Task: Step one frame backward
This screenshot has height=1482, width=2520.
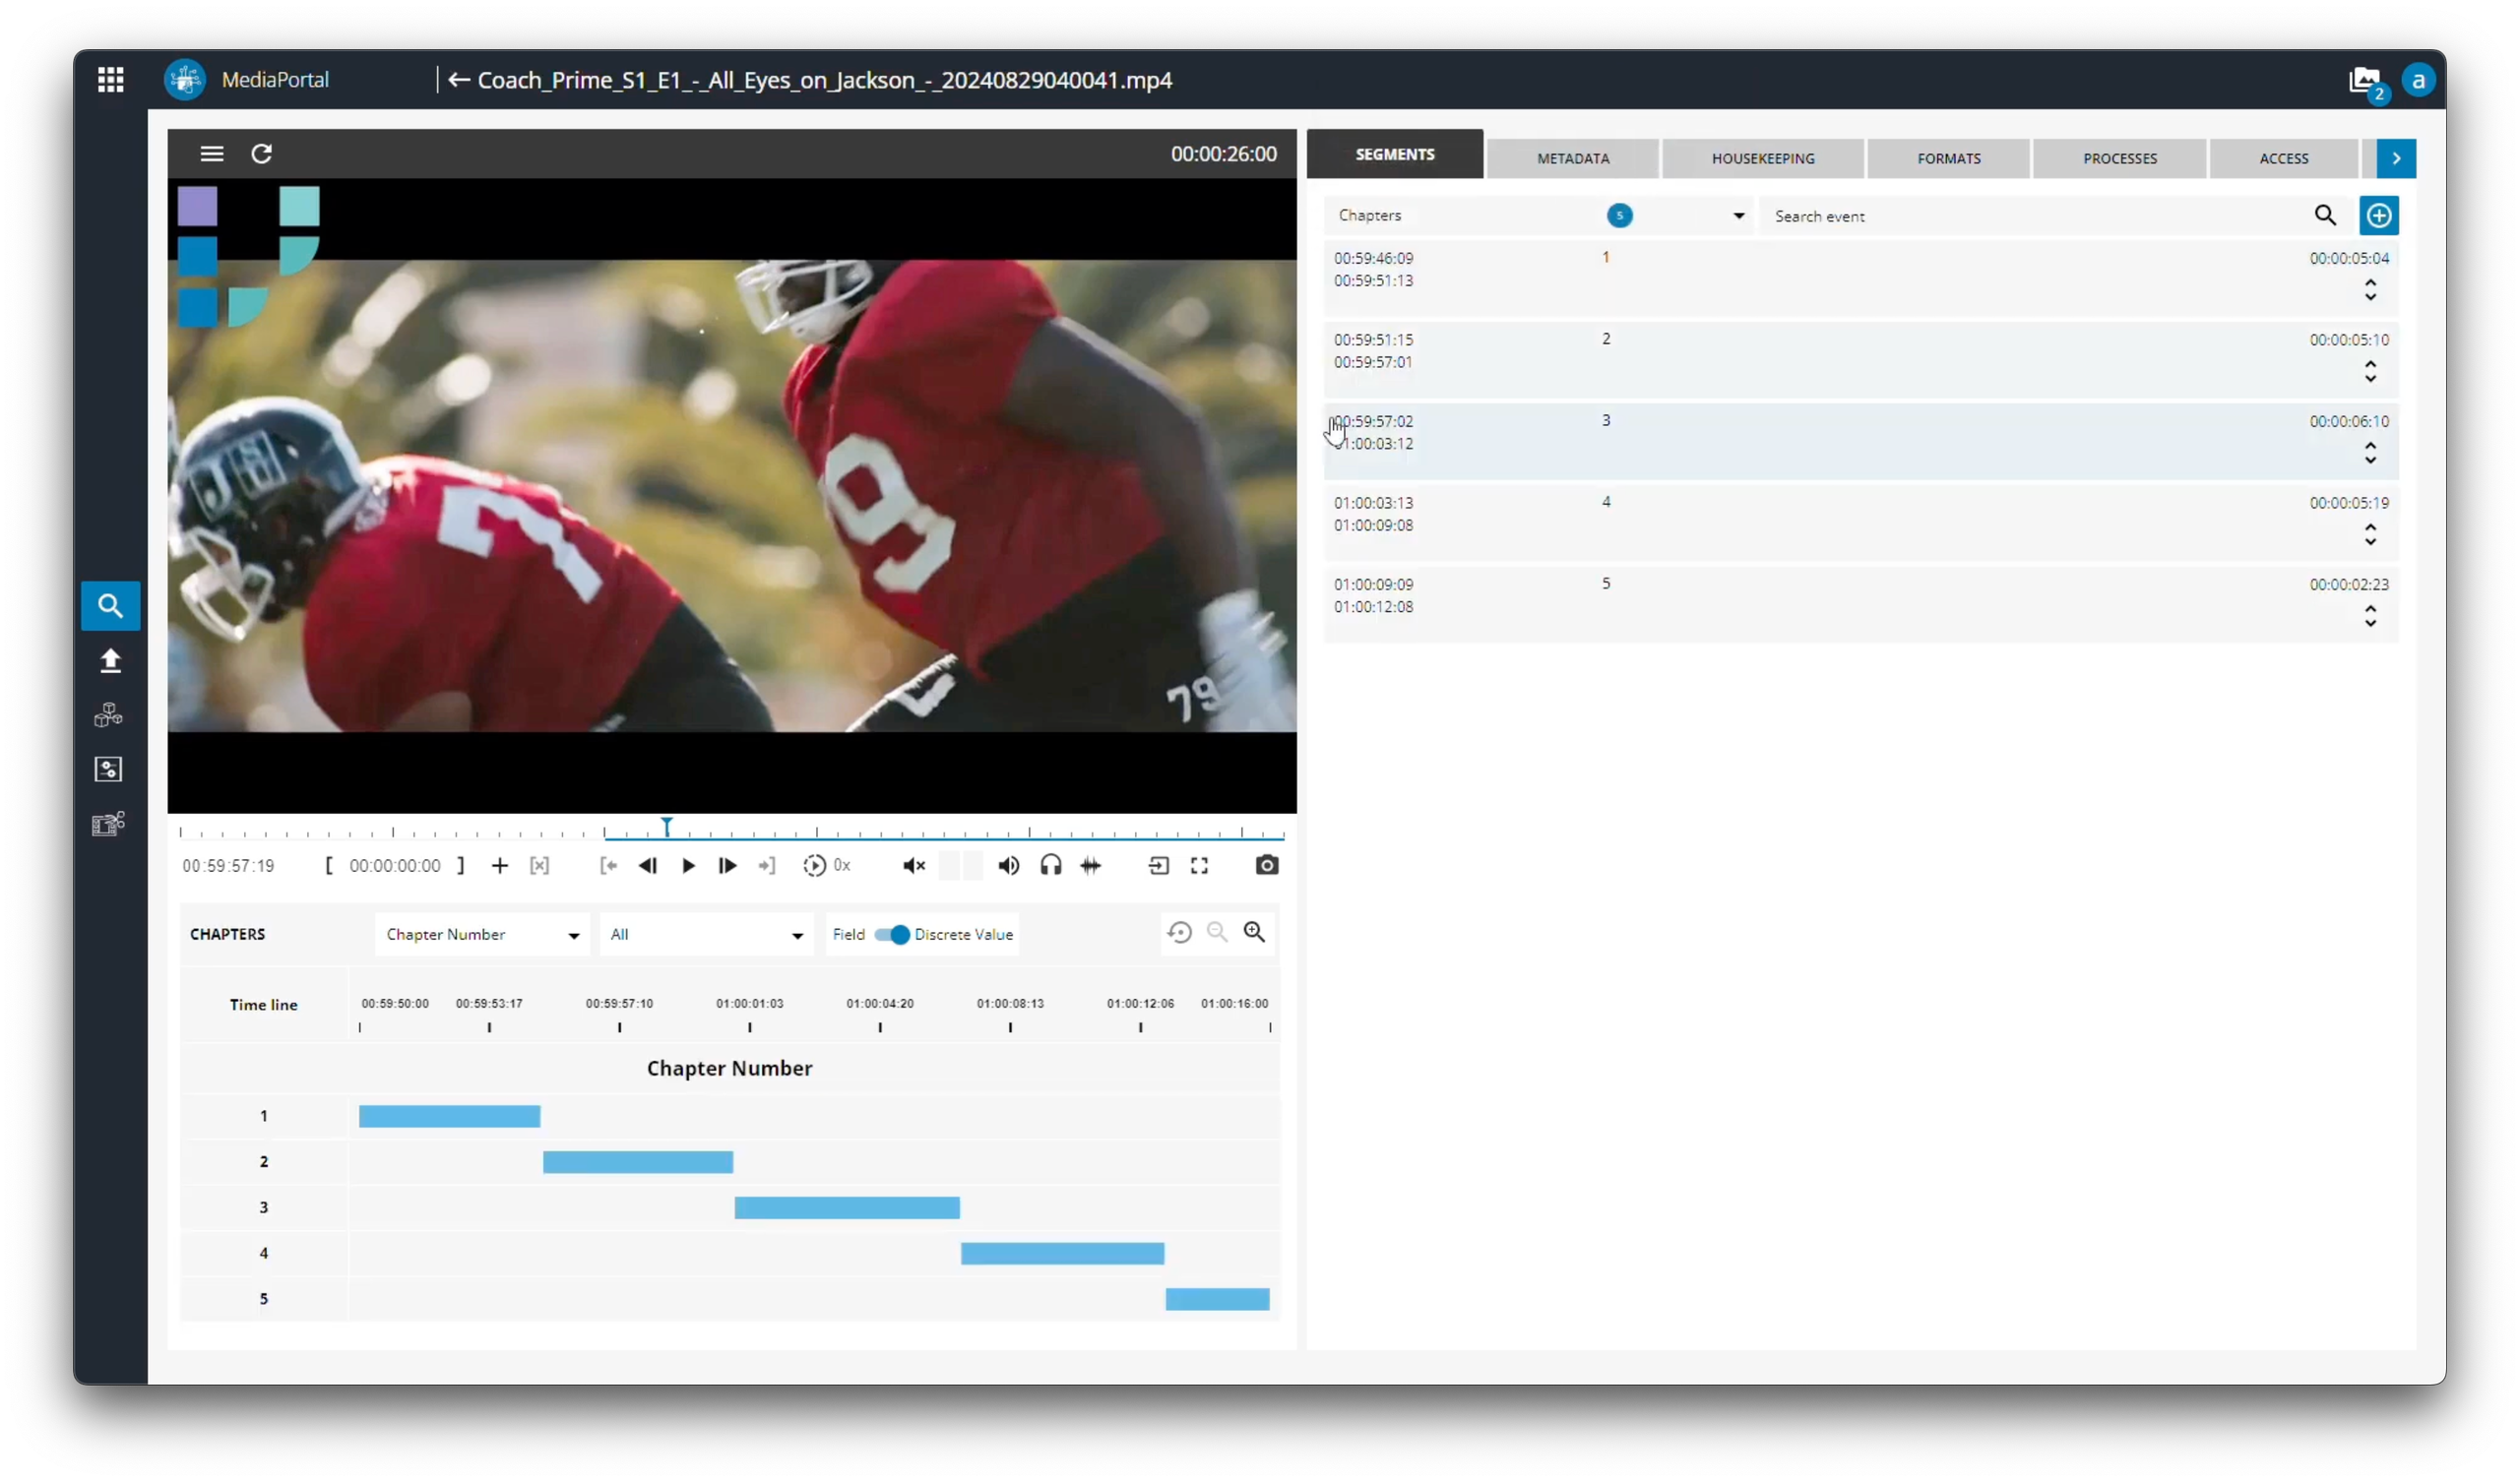Action: [648, 866]
